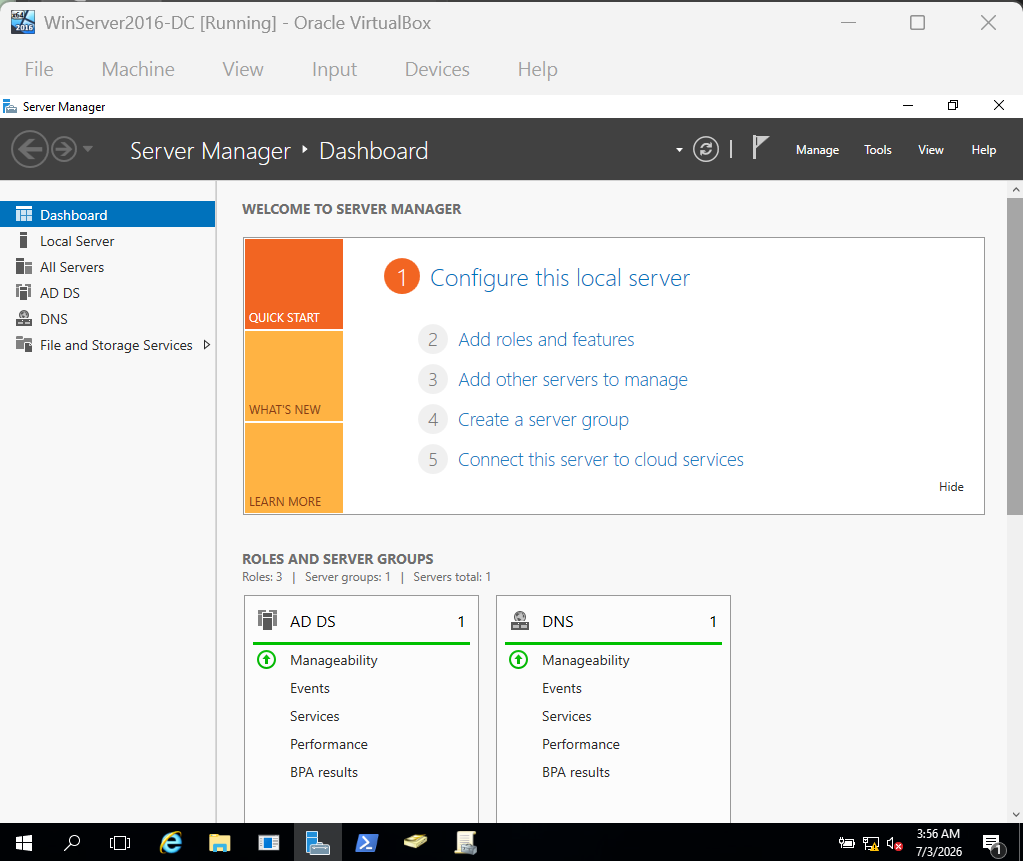Open Add other servers to manage

tap(573, 380)
